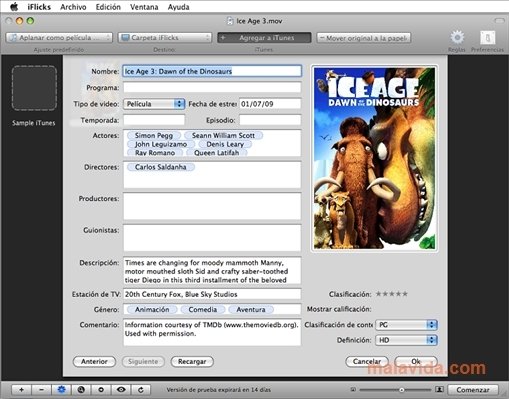This screenshot has width=509, height=399.
Task: Click the Cancelar button
Action: 367,362
